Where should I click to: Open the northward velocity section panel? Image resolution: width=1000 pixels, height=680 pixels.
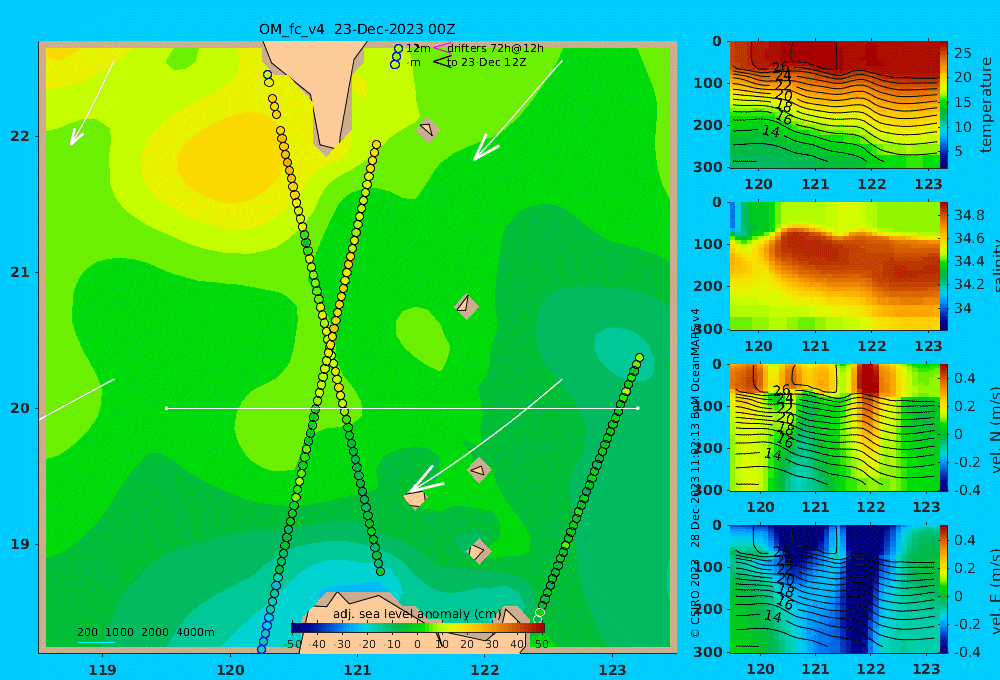tap(835, 427)
